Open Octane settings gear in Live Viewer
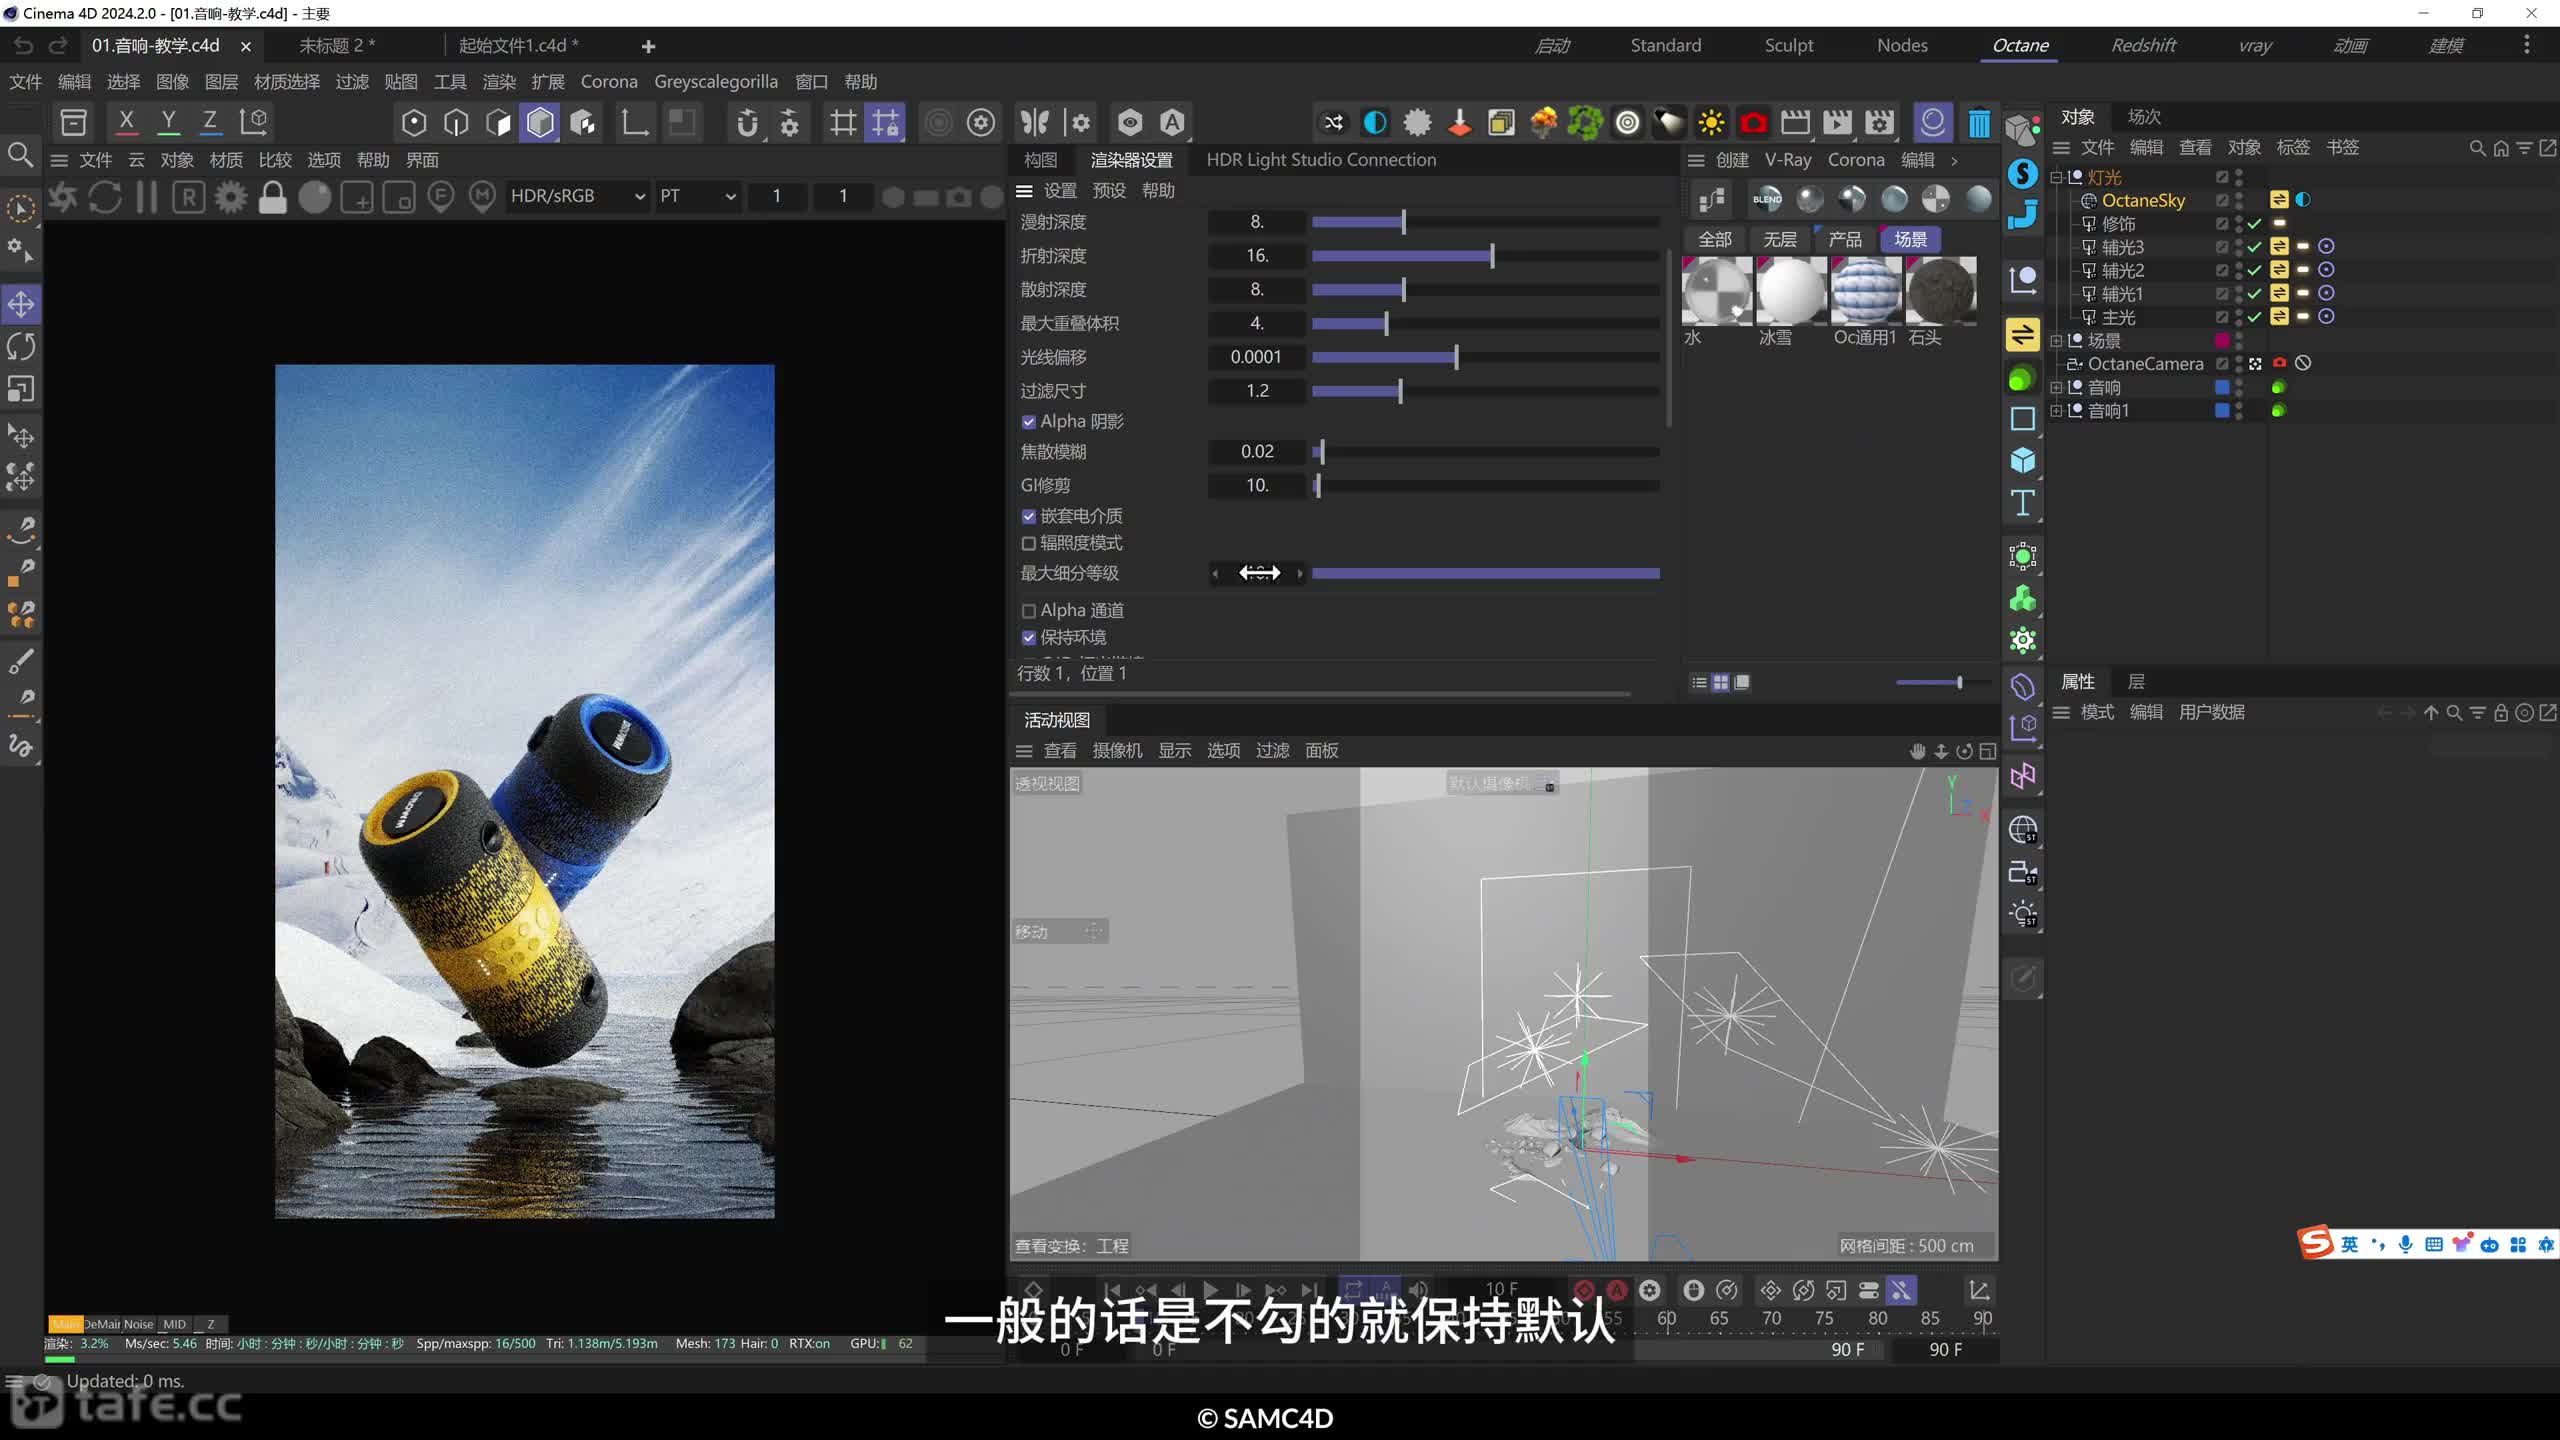The height and width of the screenshot is (1440, 2560). click(231, 197)
